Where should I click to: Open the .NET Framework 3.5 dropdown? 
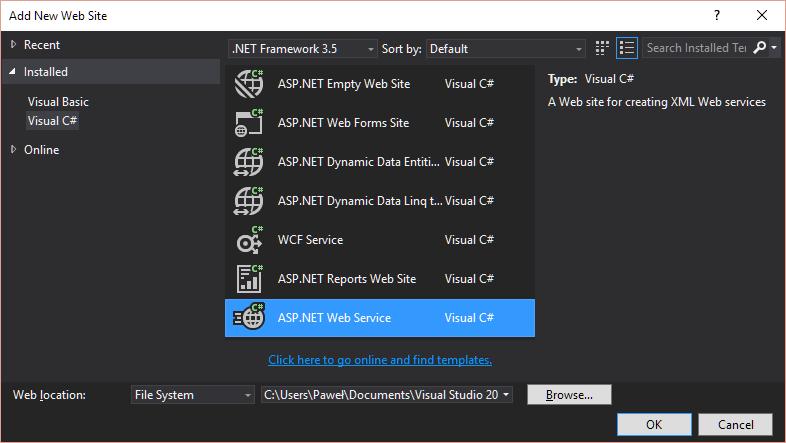302,49
